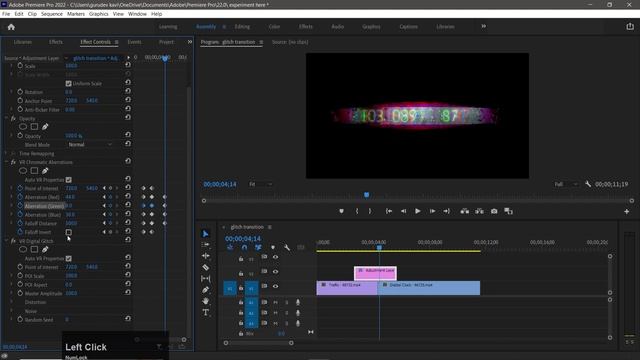
Task: Click Mark Out bracket button
Action: coord(370,211)
